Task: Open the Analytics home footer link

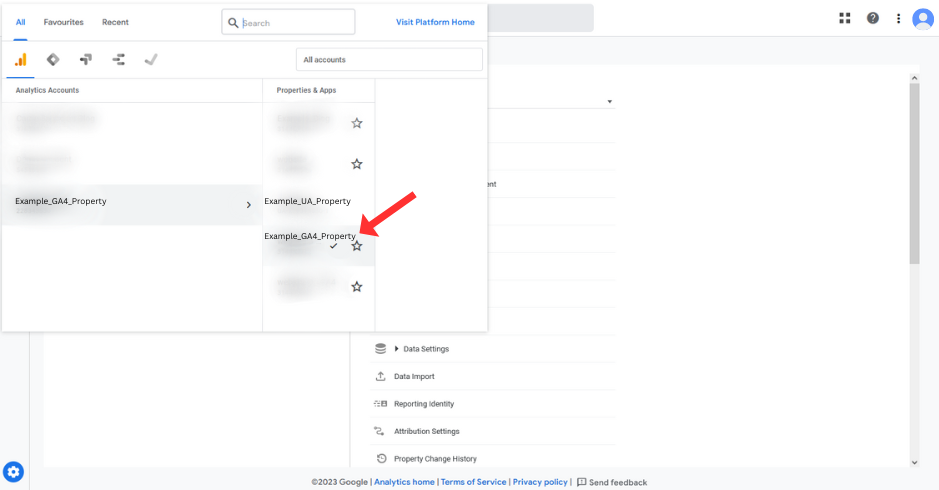Action: click(x=404, y=482)
